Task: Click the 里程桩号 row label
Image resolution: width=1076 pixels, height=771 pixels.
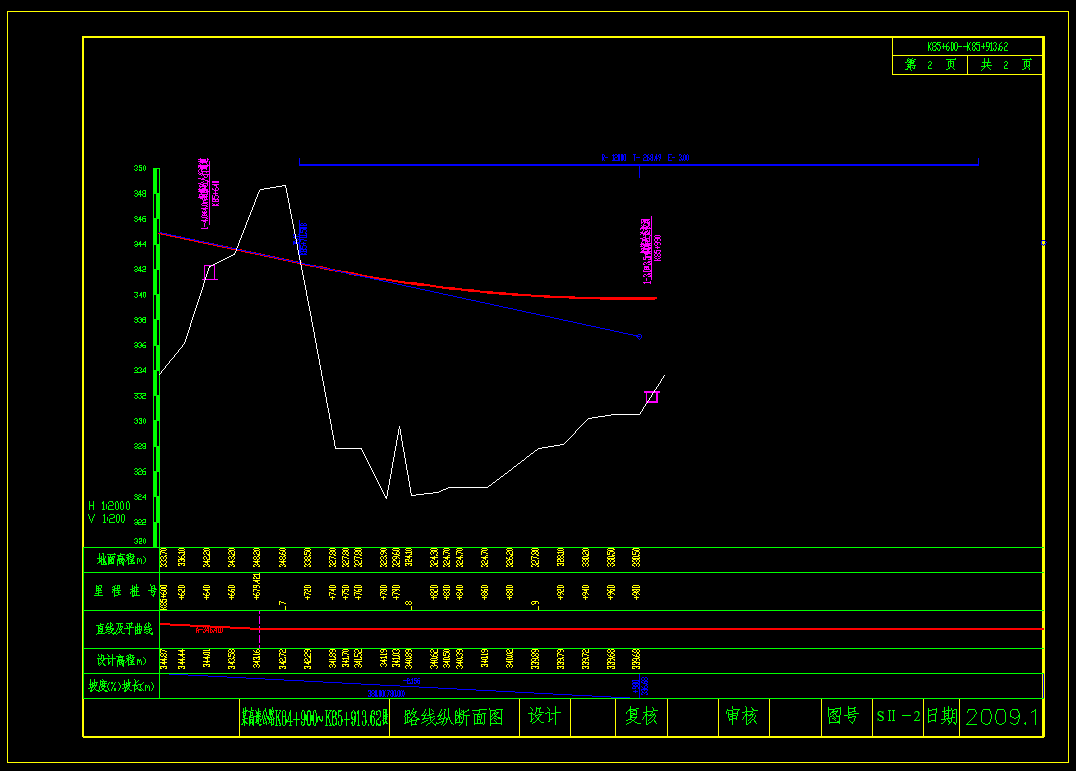Action: (x=121, y=591)
